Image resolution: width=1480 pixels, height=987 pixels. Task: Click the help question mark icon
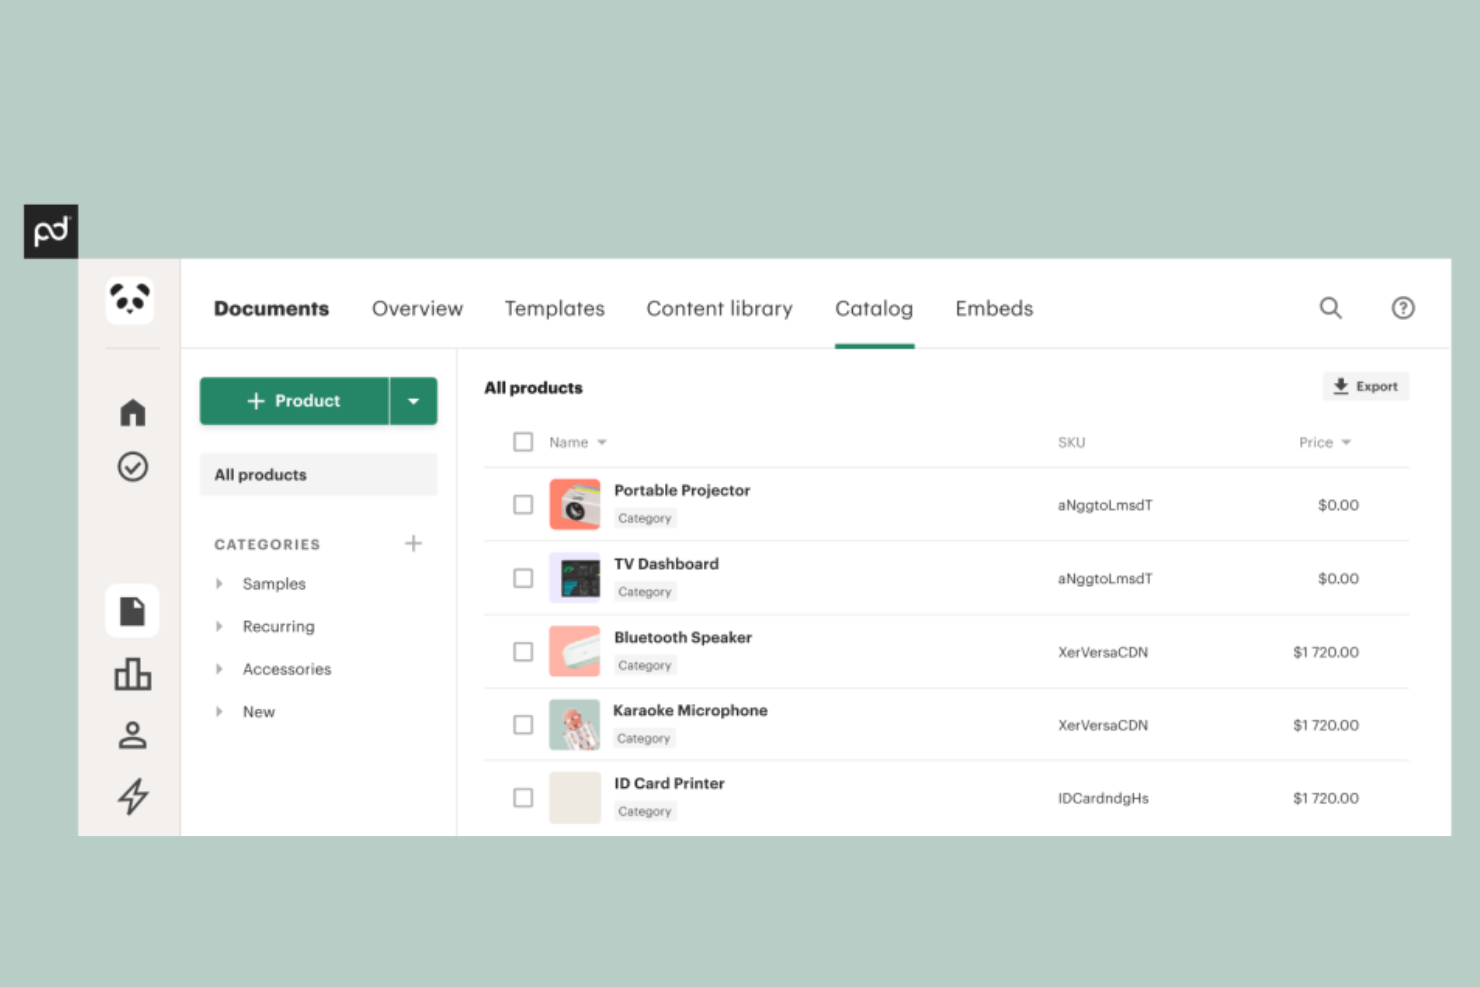(x=1403, y=308)
